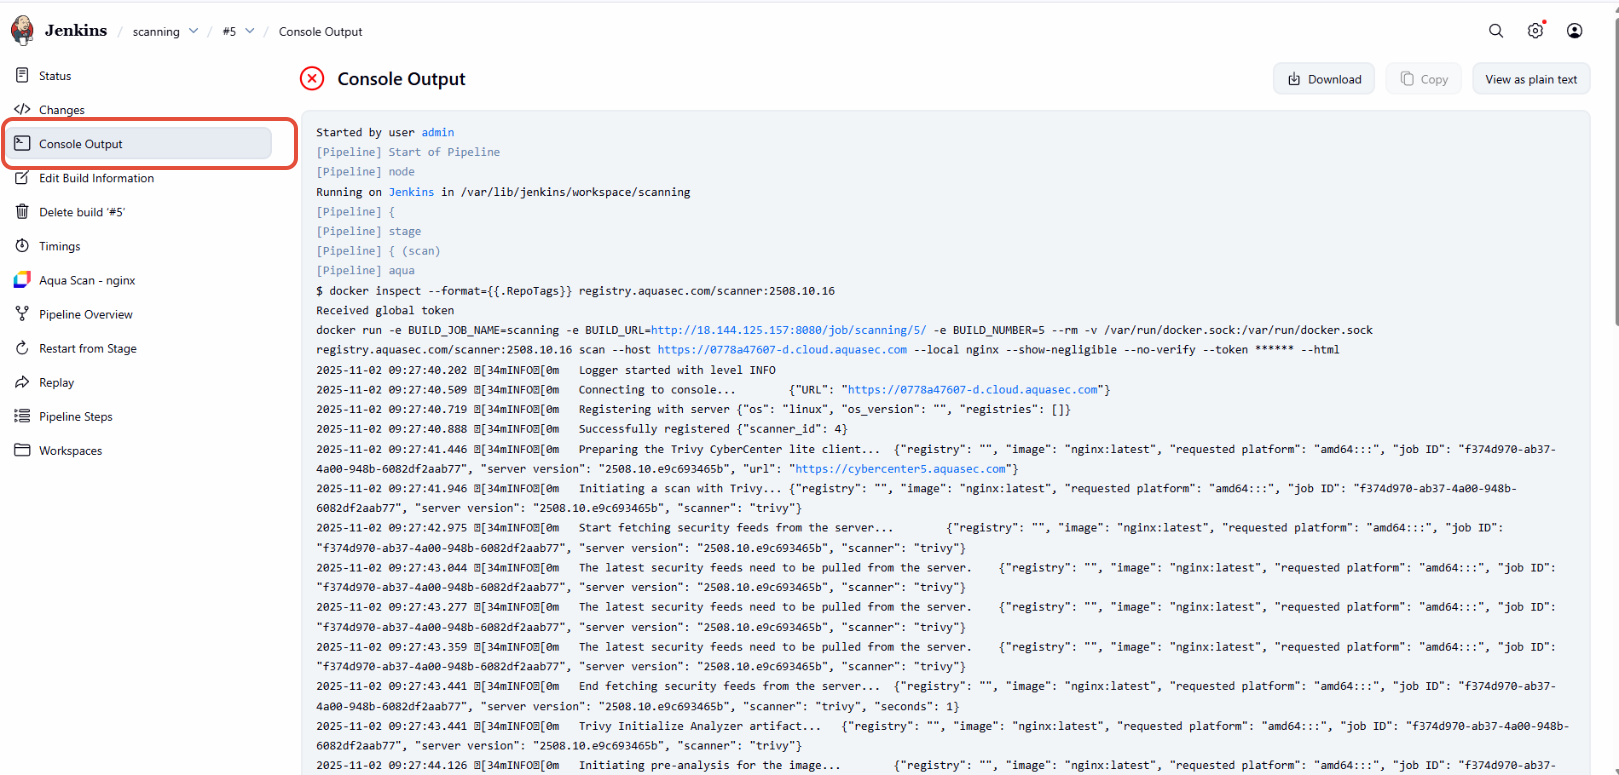This screenshot has width=1619, height=775.
Task: Click the Delete build trash icon
Action: pyautogui.click(x=22, y=211)
